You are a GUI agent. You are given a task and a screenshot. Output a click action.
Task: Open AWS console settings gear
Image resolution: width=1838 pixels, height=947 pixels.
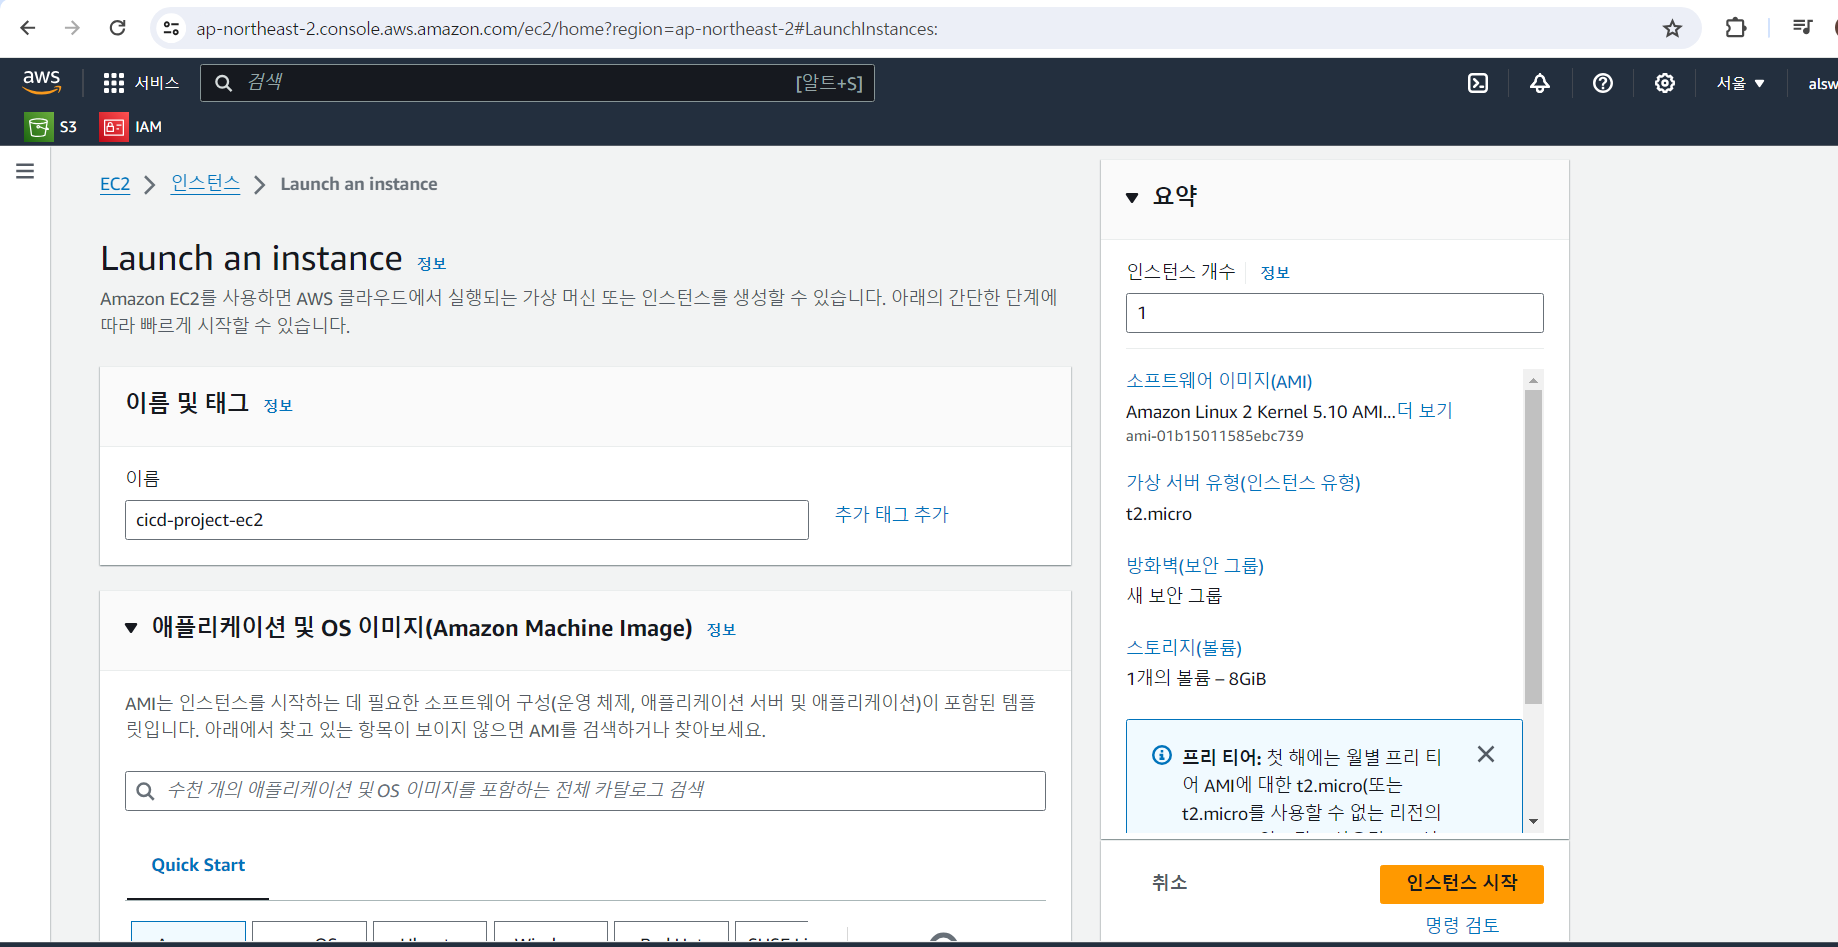[1665, 83]
